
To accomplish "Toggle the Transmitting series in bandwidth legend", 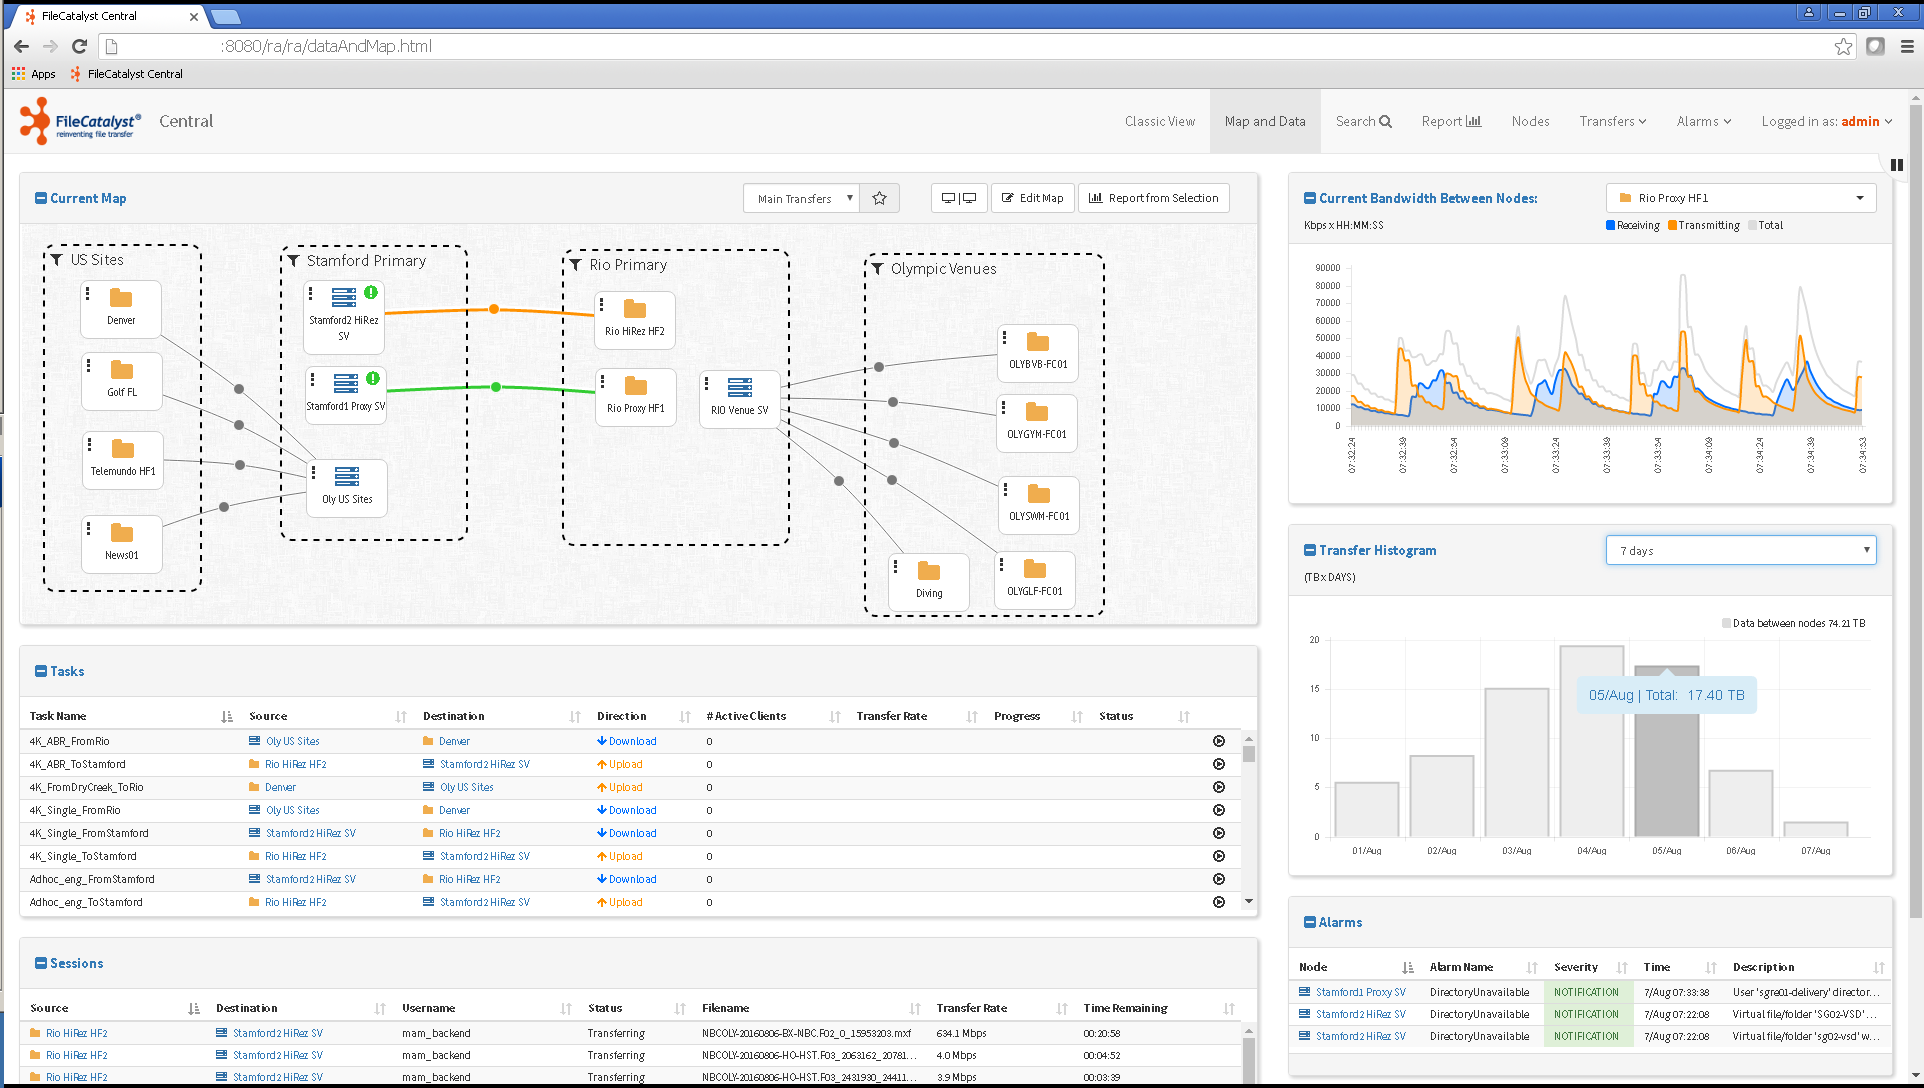I will pos(1704,225).
